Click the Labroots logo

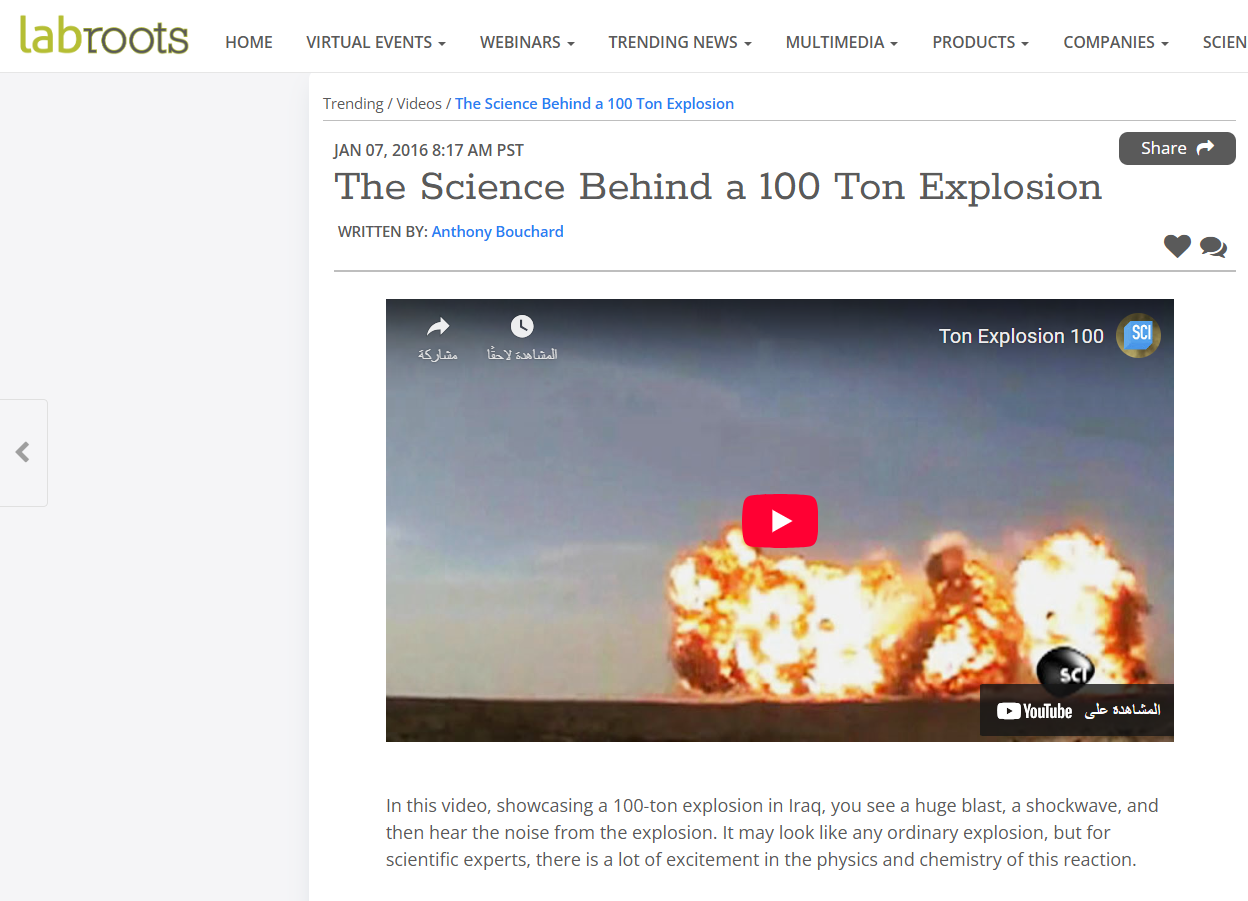[104, 36]
